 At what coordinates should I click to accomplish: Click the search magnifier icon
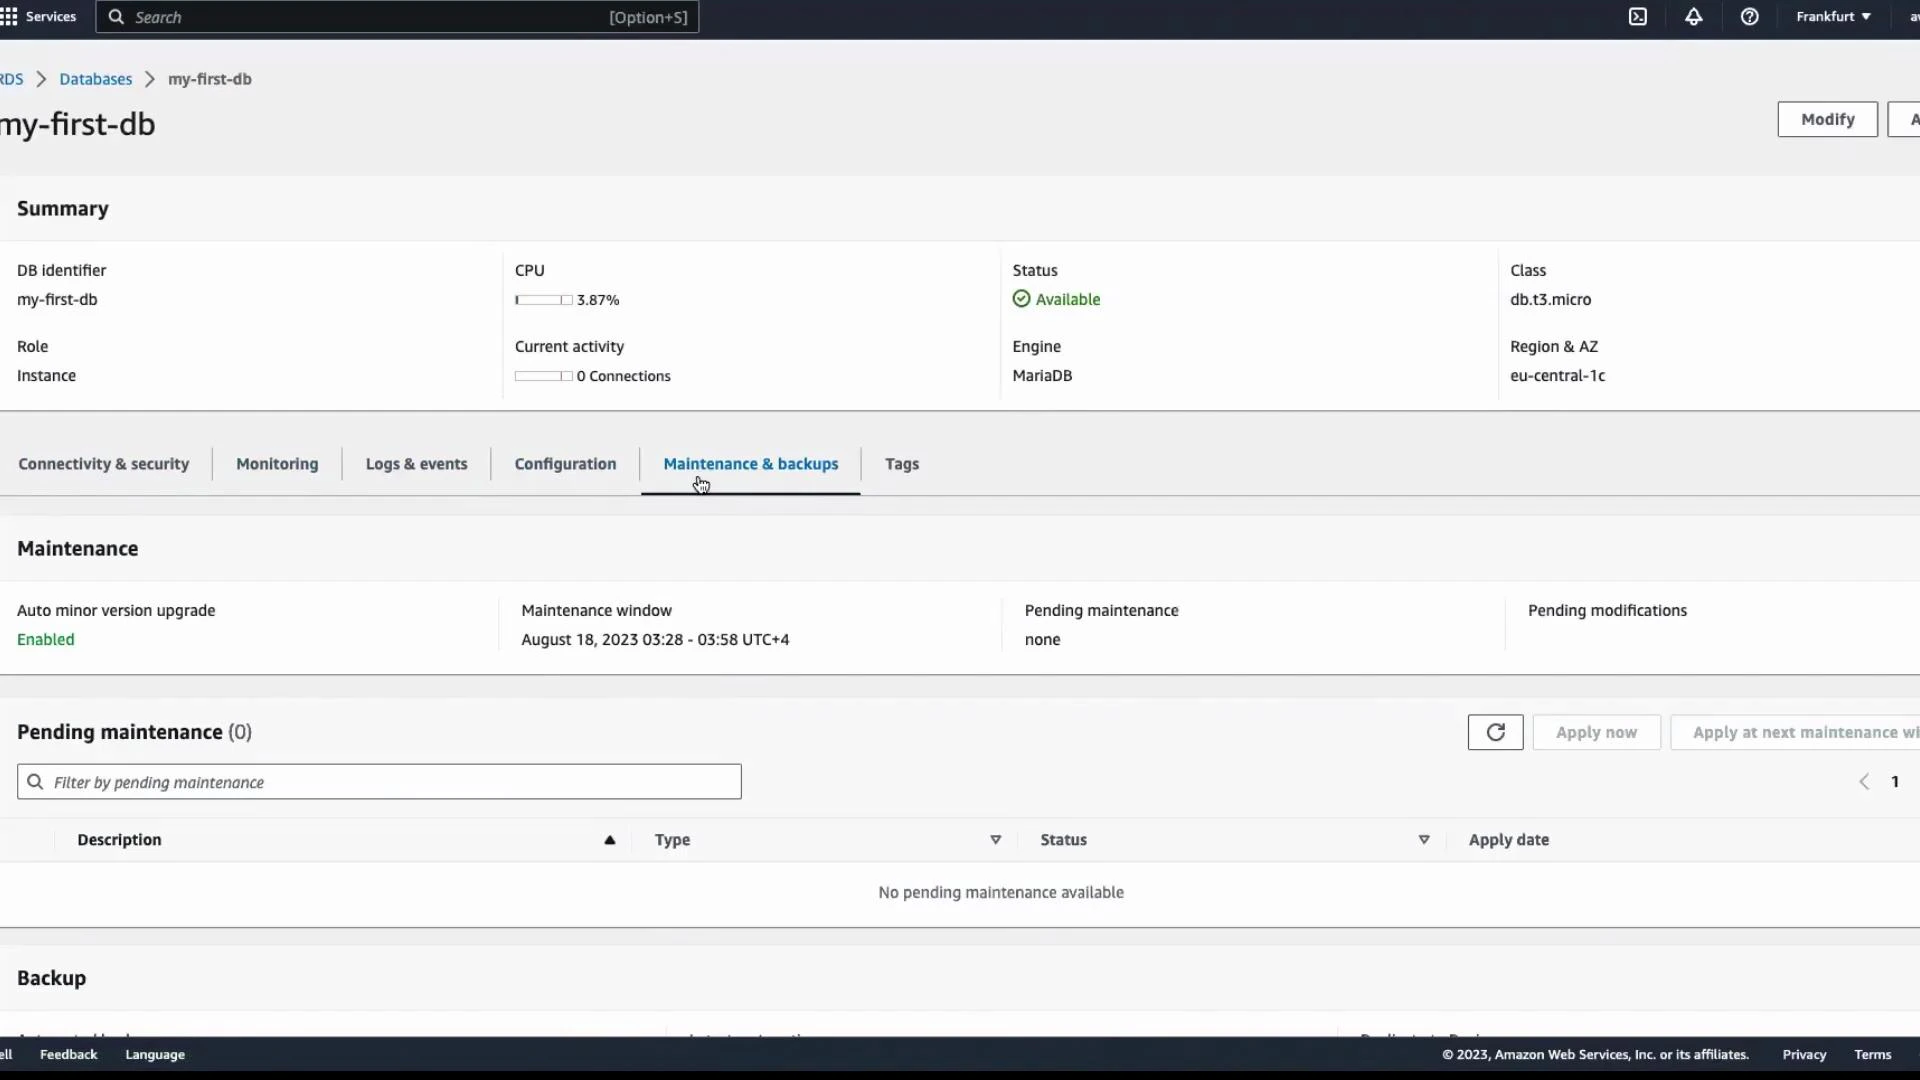[x=116, y=17]
